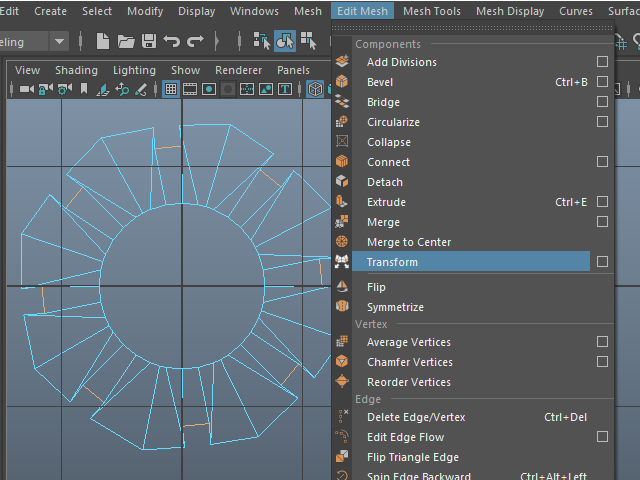Open the Curves menu
This screenshot has height=480, width=640.
pyautogui.click(x=576, y=11)
